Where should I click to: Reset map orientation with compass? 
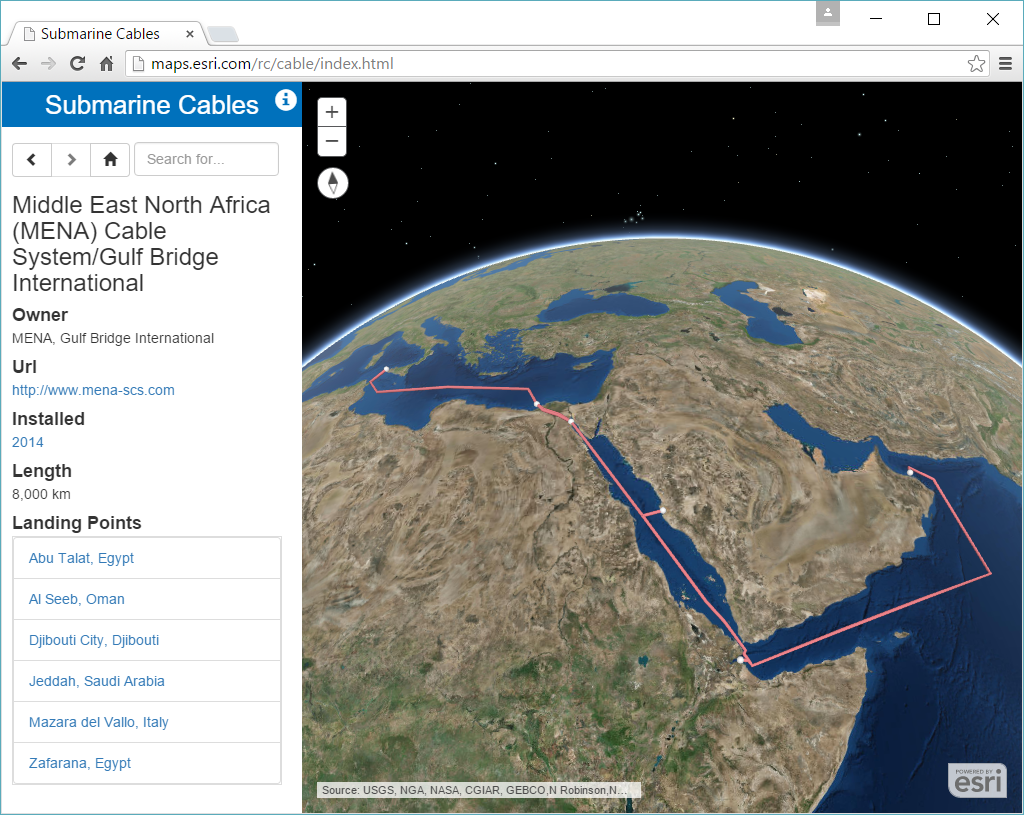click(333, 183)
